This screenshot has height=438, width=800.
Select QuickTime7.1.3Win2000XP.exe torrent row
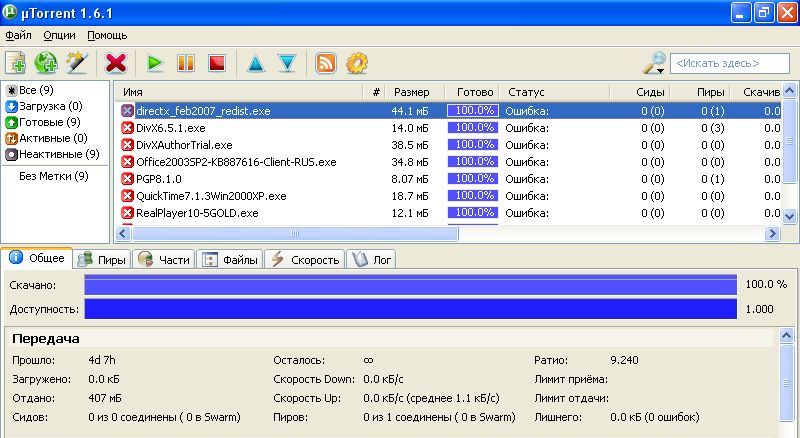click(x=448, y=196)
